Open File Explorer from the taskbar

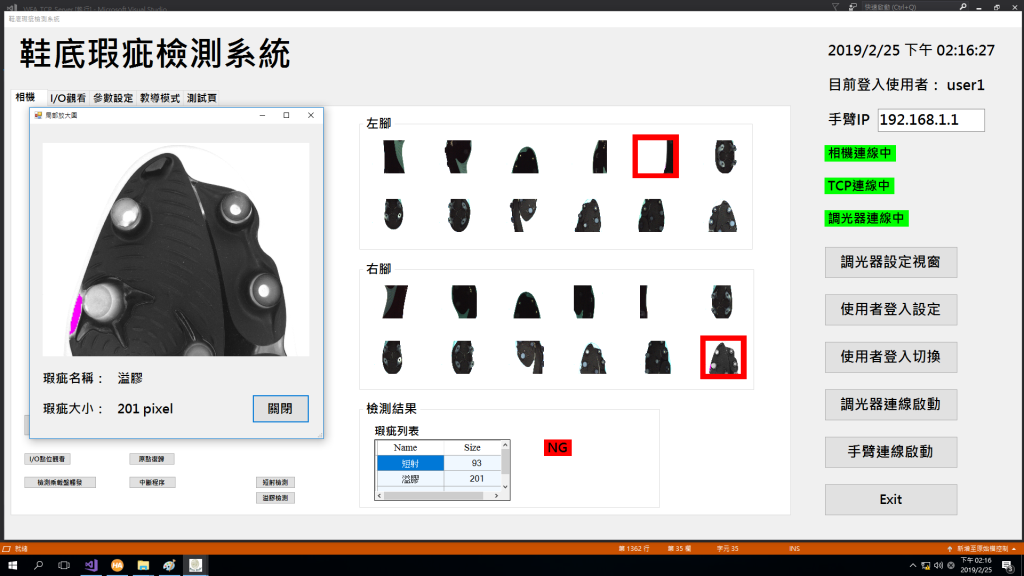[x=143, y=565]
